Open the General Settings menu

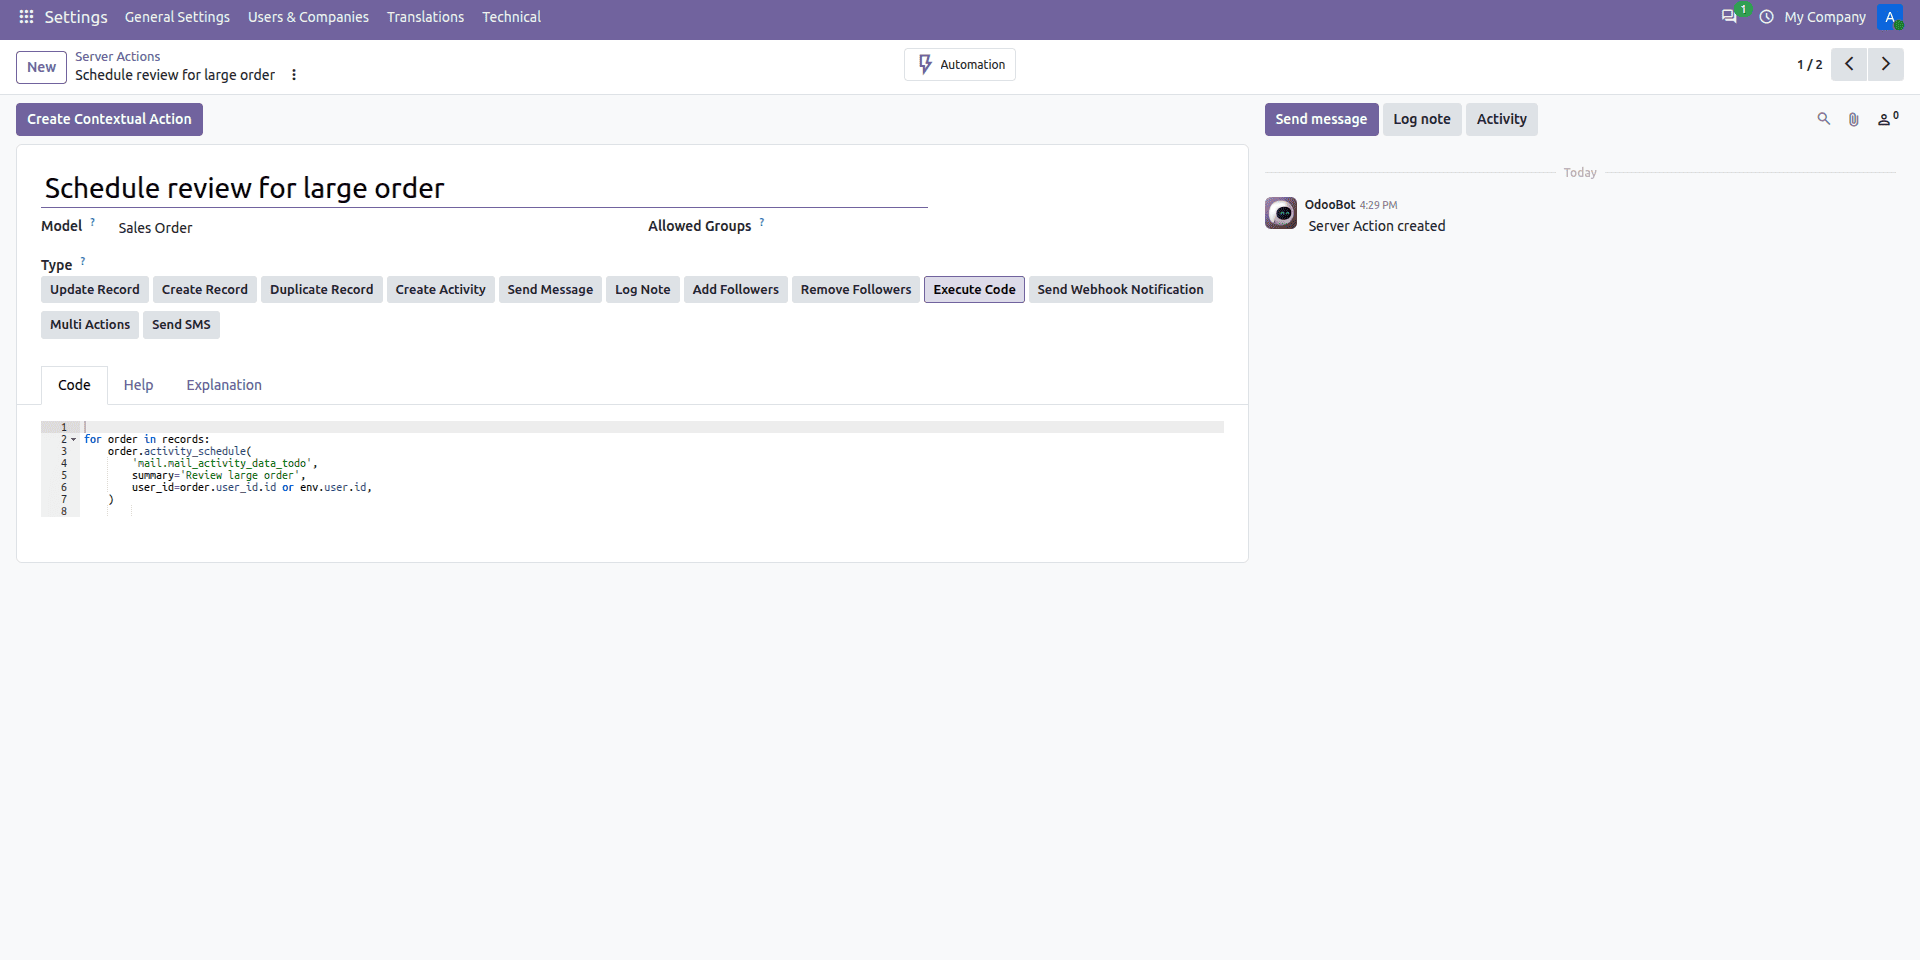[x=177, y=17]
